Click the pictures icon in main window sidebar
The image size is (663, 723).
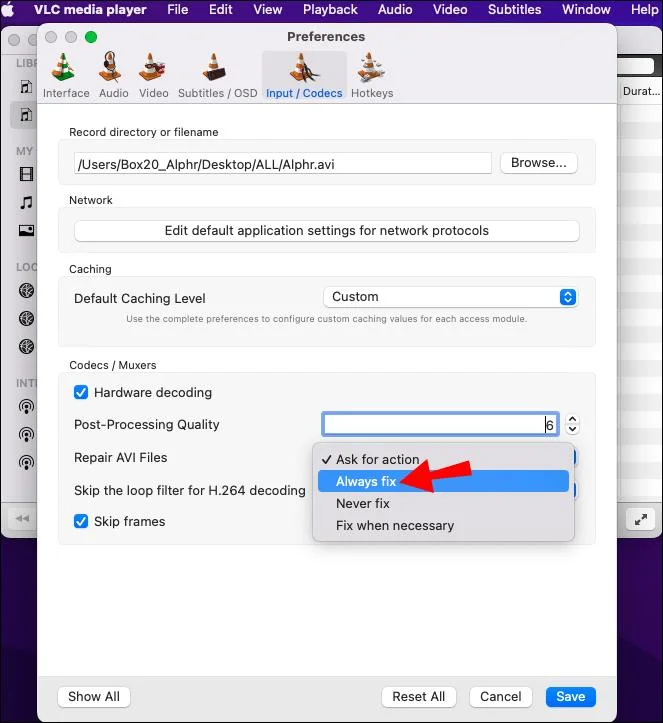26,230
